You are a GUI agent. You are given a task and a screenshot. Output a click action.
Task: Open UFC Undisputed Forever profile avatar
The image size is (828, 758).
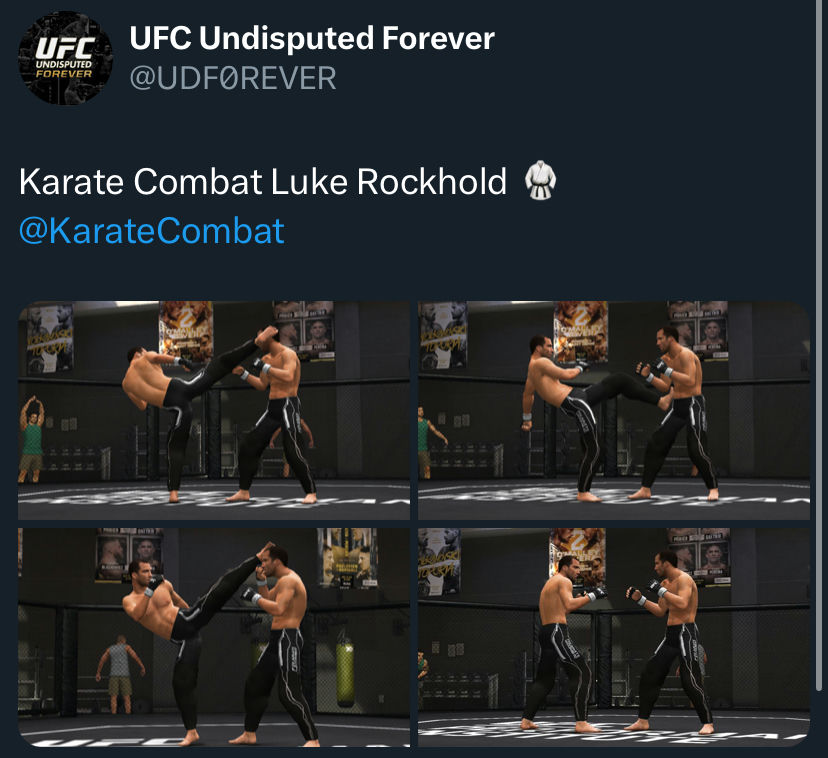click(x=65, y=58)
